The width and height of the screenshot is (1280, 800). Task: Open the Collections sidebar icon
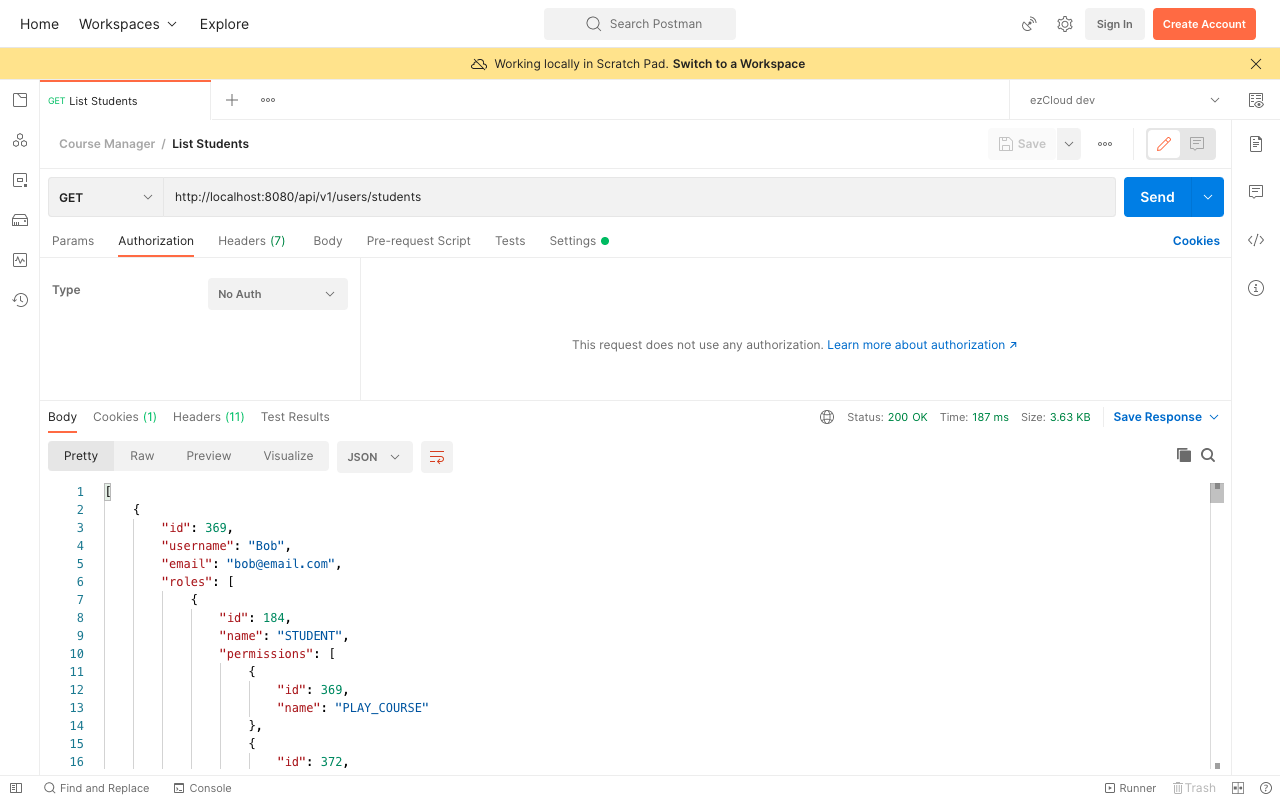[x=20, y=100]
